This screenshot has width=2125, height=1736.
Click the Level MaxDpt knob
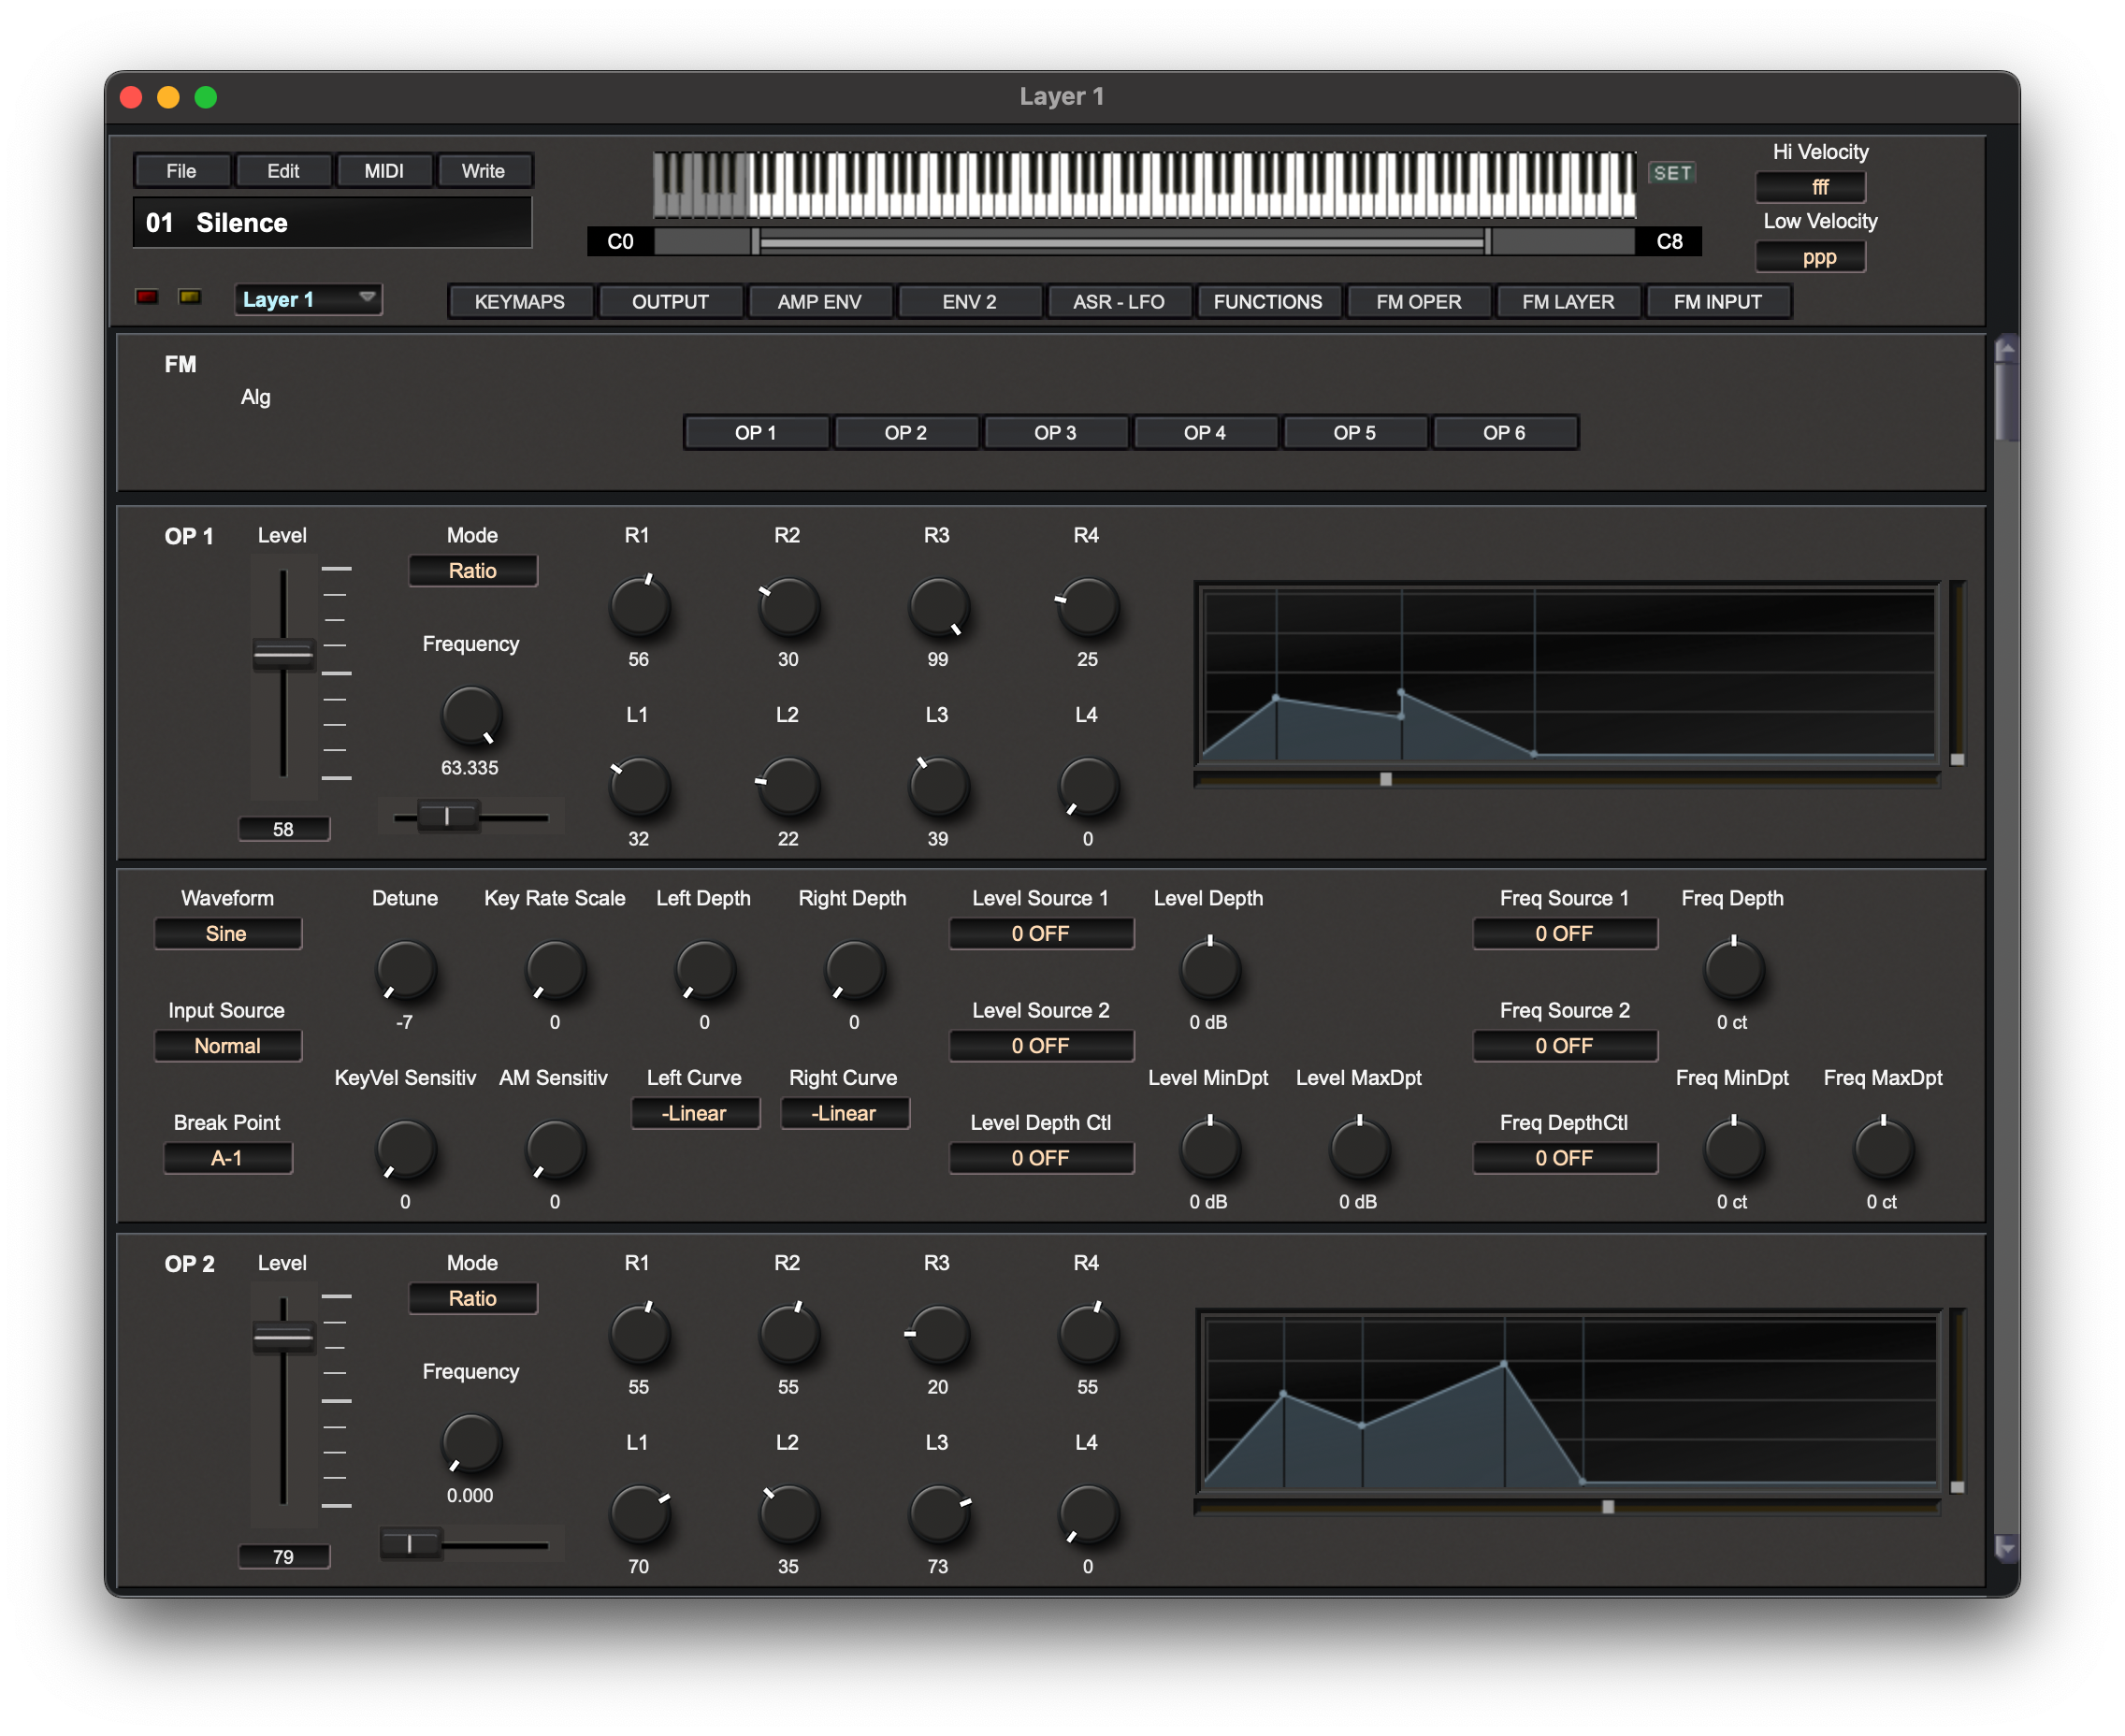pyautogui.click(x=1358, y=1149)
